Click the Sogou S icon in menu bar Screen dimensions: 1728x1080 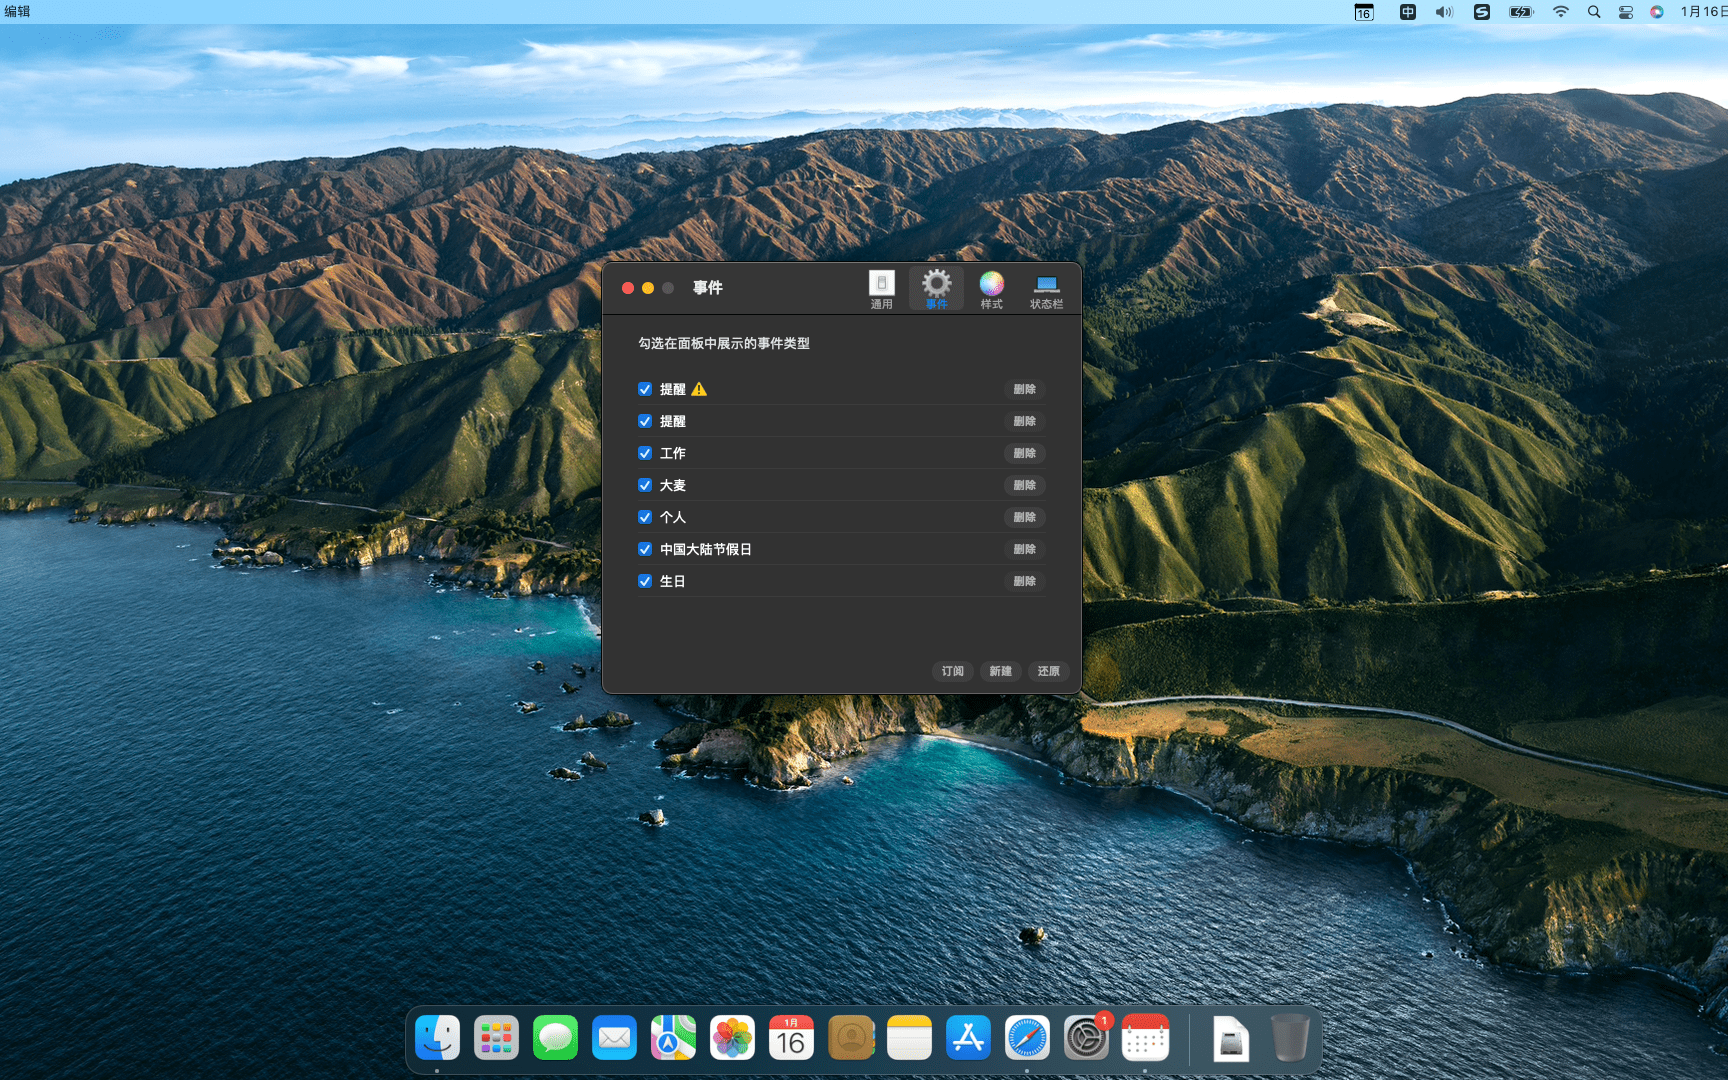(1481, 12)
